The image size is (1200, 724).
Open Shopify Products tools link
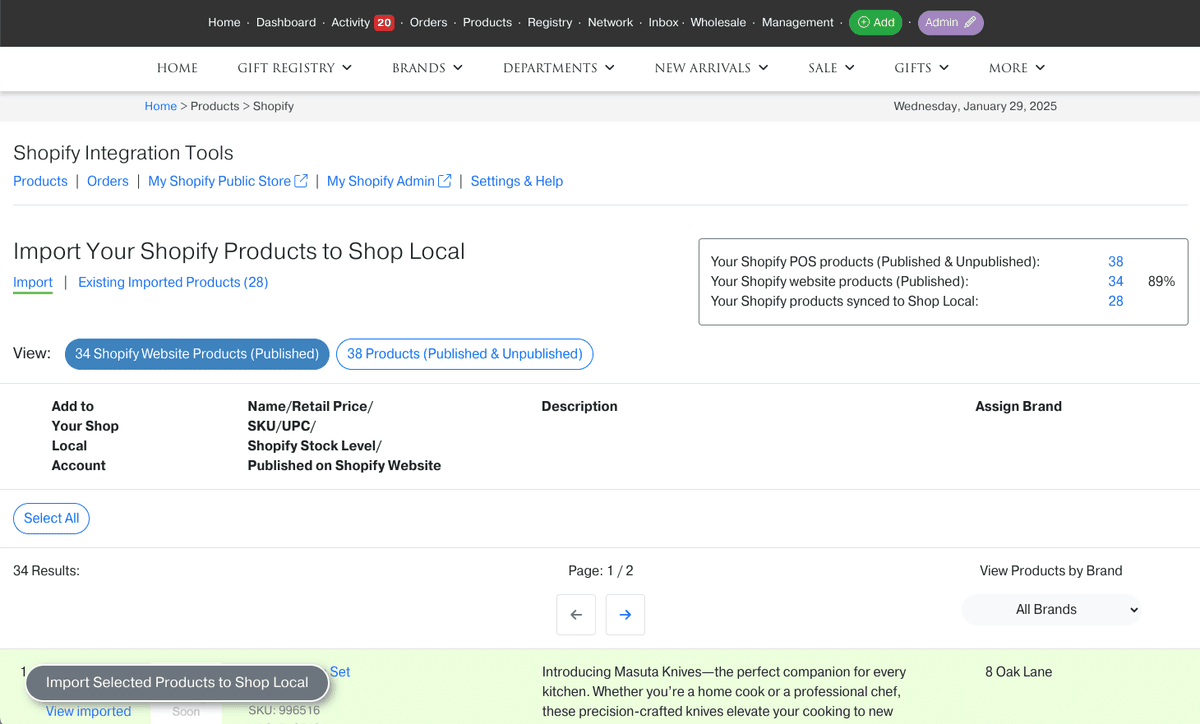click(40, 181)
